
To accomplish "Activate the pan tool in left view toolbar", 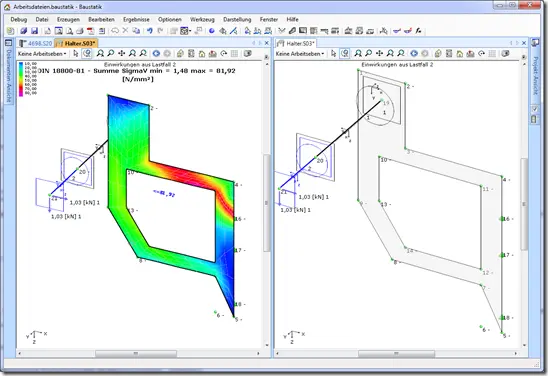I will [x=121, y=53].
